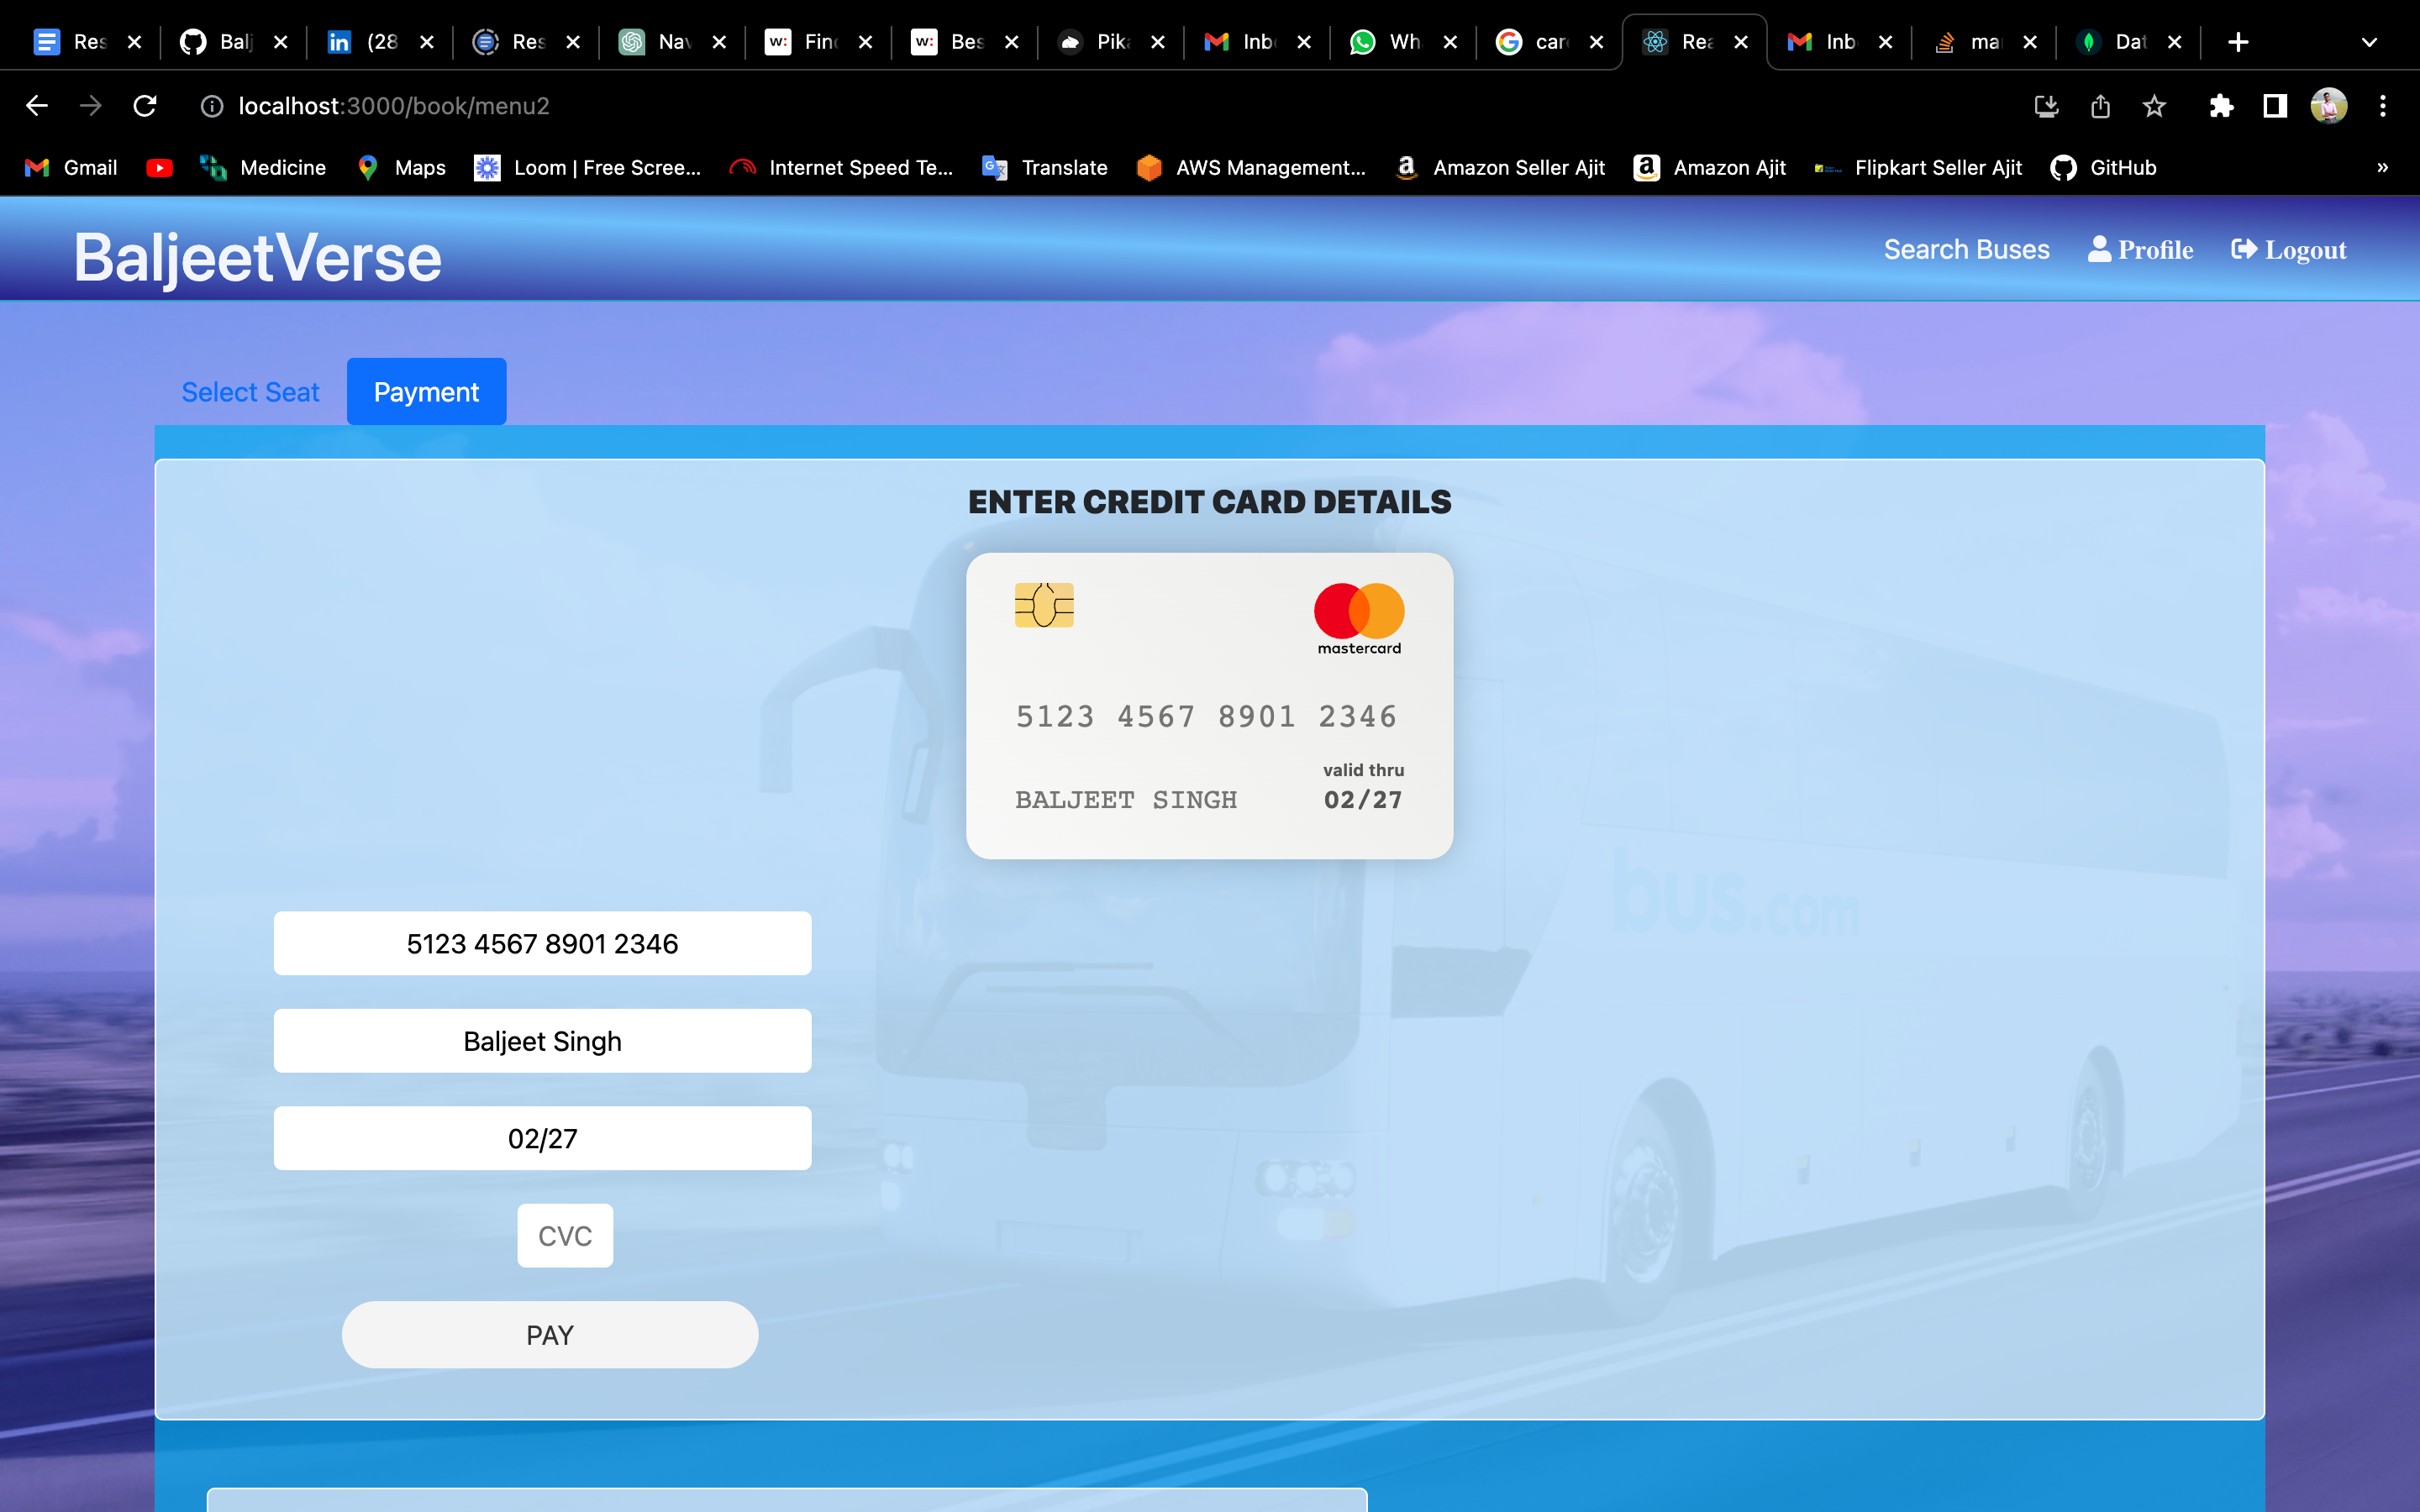Screen dimensions: 2420x1512
Task: Click the CVC input field
Action: tap(565, 1236)
